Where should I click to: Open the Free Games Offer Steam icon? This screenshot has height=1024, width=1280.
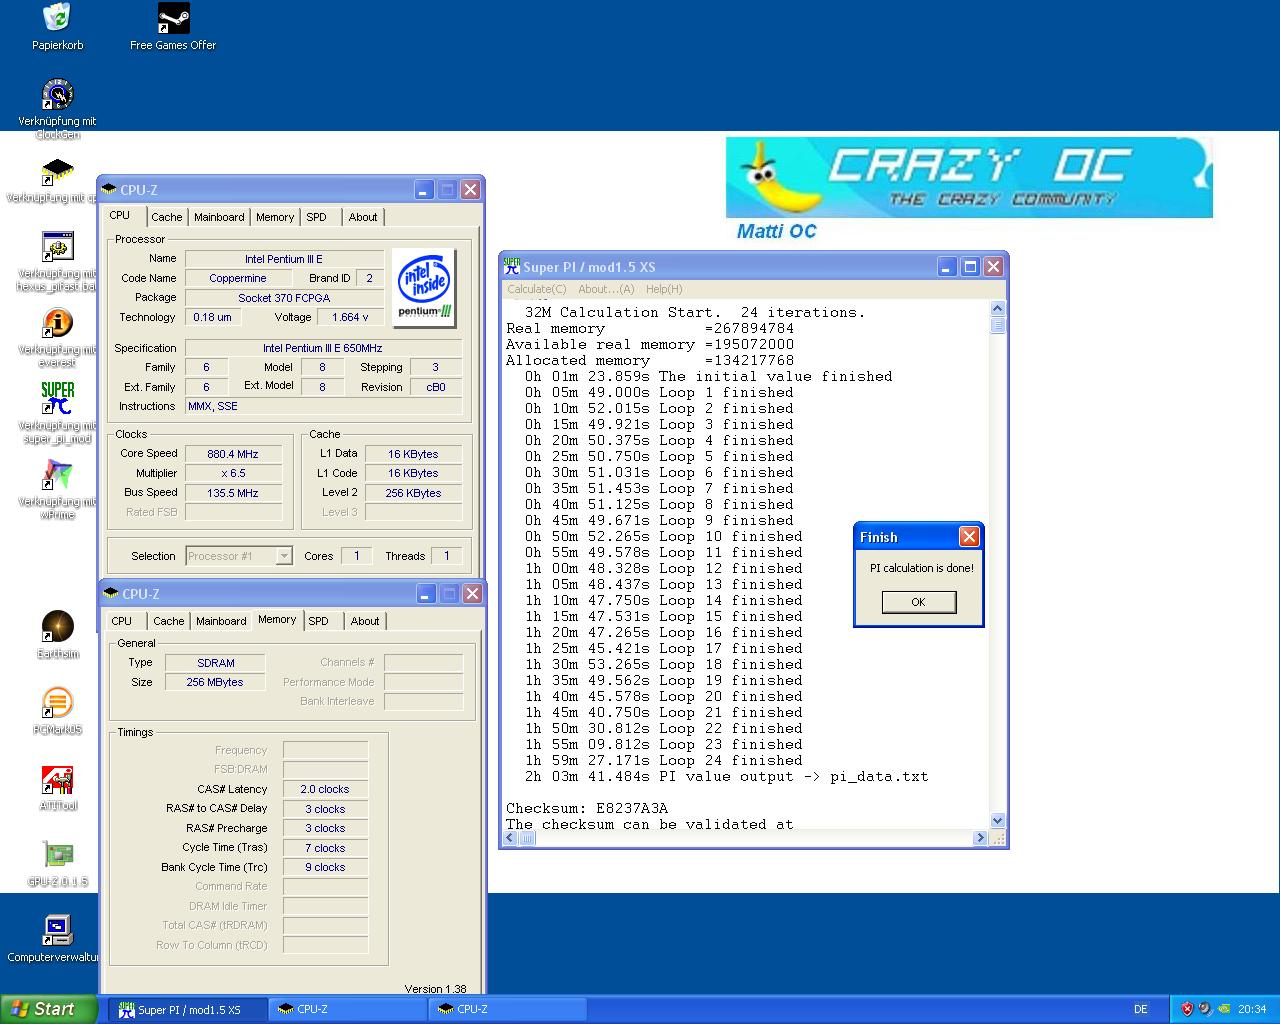pos(173,17)
